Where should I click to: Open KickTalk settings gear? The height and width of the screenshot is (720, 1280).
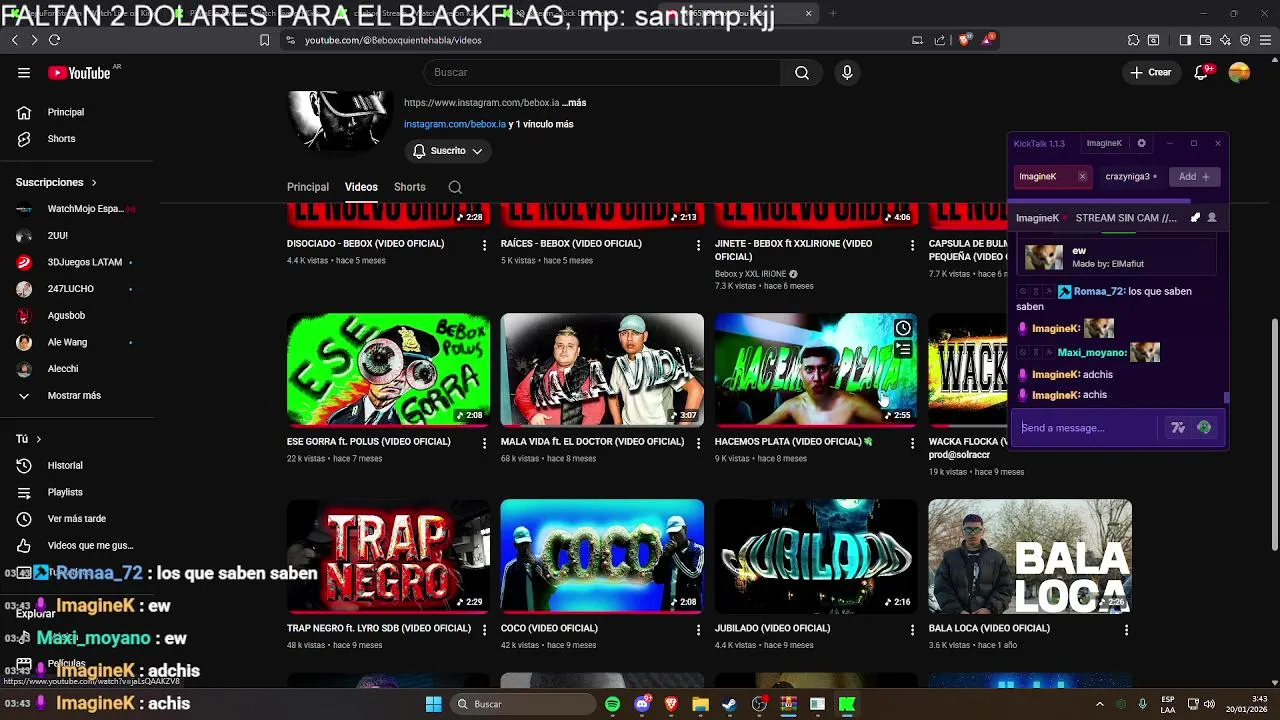(x=1141, y=143)
